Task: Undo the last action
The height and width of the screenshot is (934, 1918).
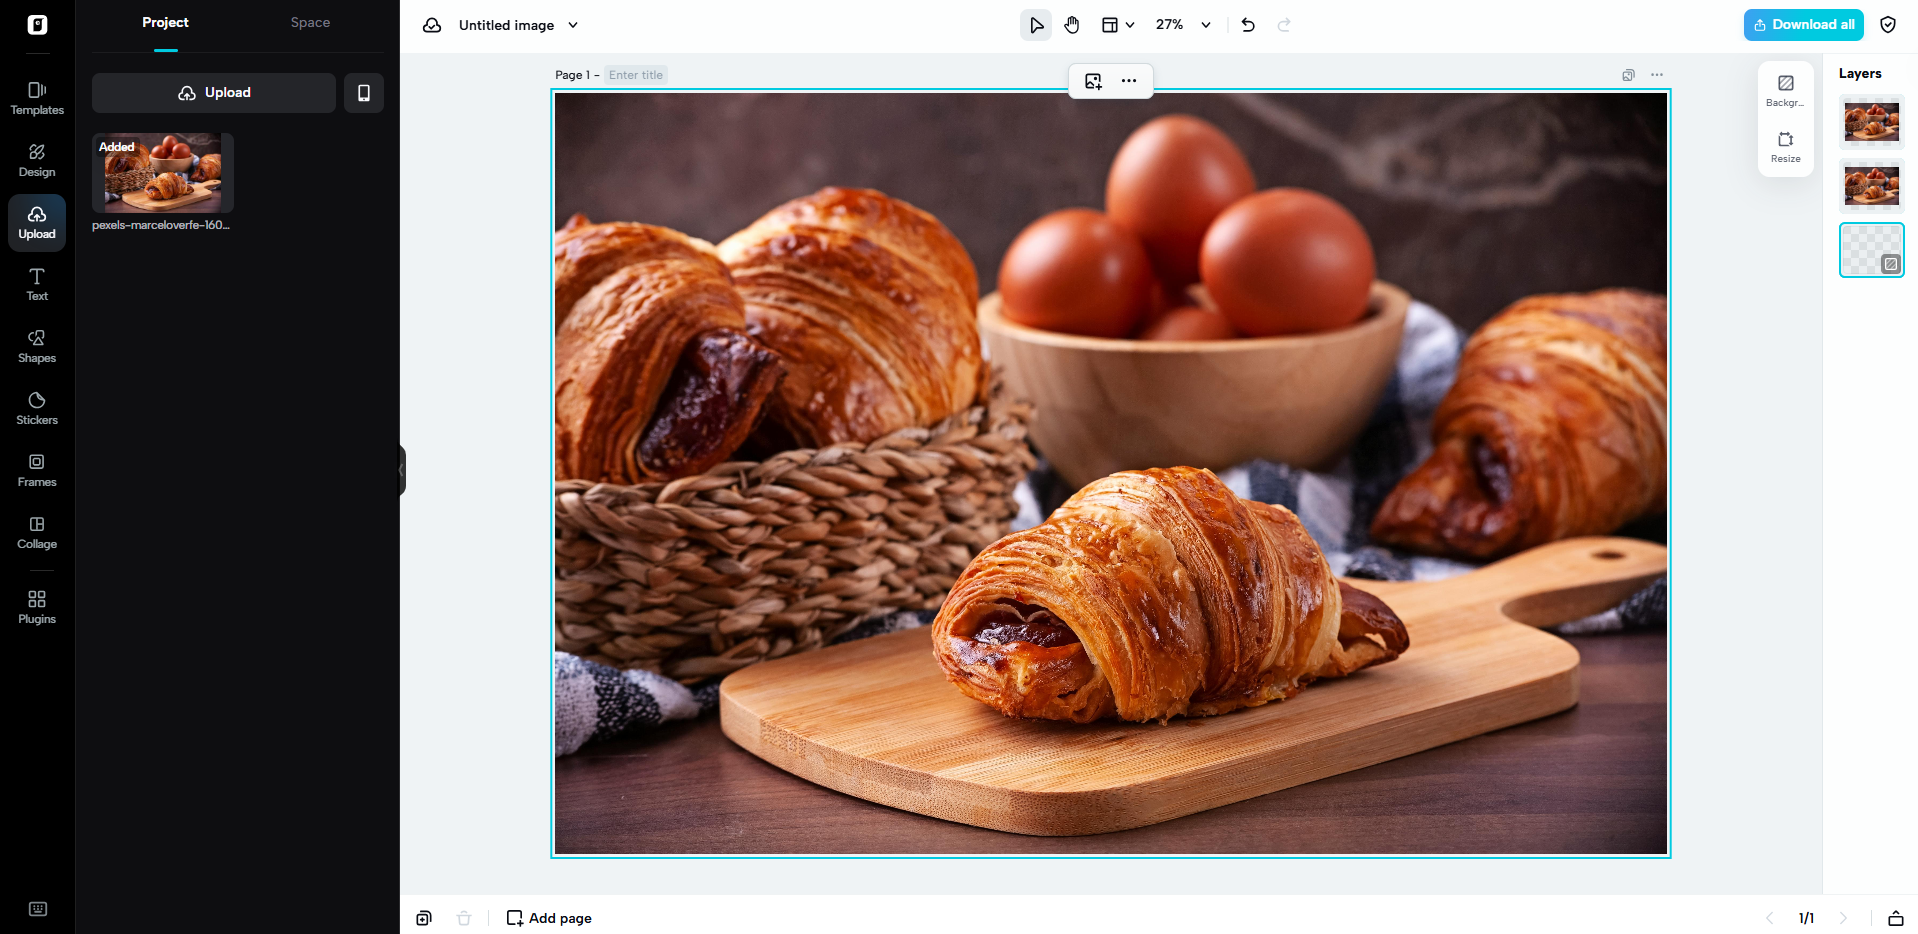Action: click(x=1248, y=25)
